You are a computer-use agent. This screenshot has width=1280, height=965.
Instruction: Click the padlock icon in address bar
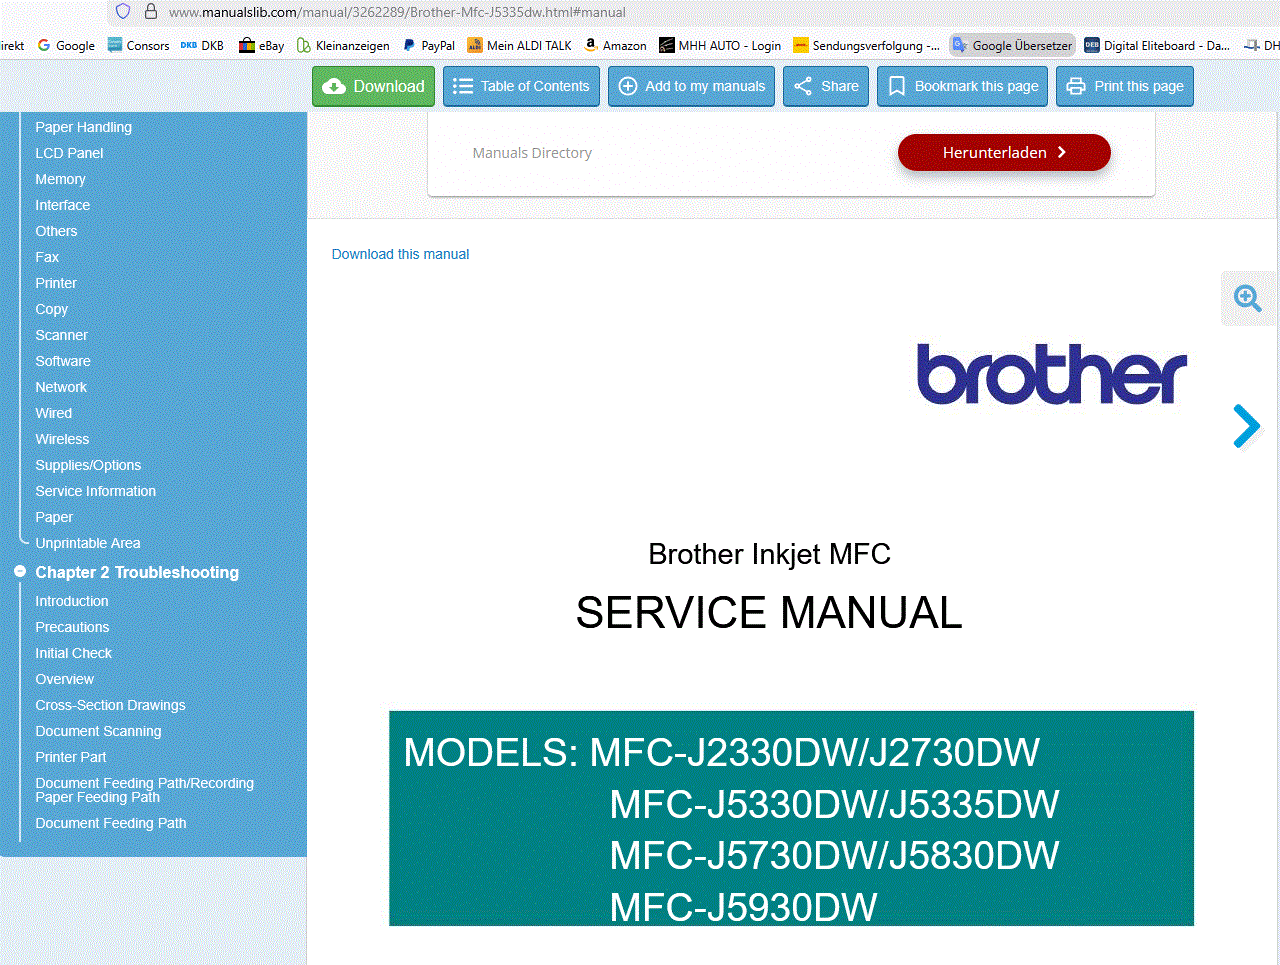click(151, 12)
